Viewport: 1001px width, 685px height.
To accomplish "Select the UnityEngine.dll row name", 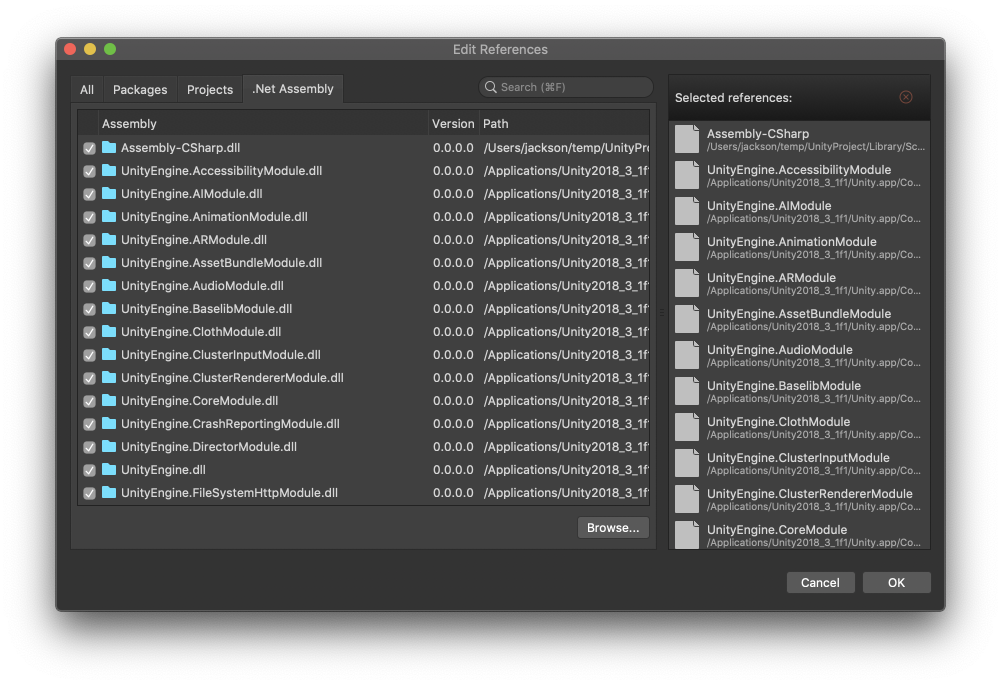I will (163, 469).
